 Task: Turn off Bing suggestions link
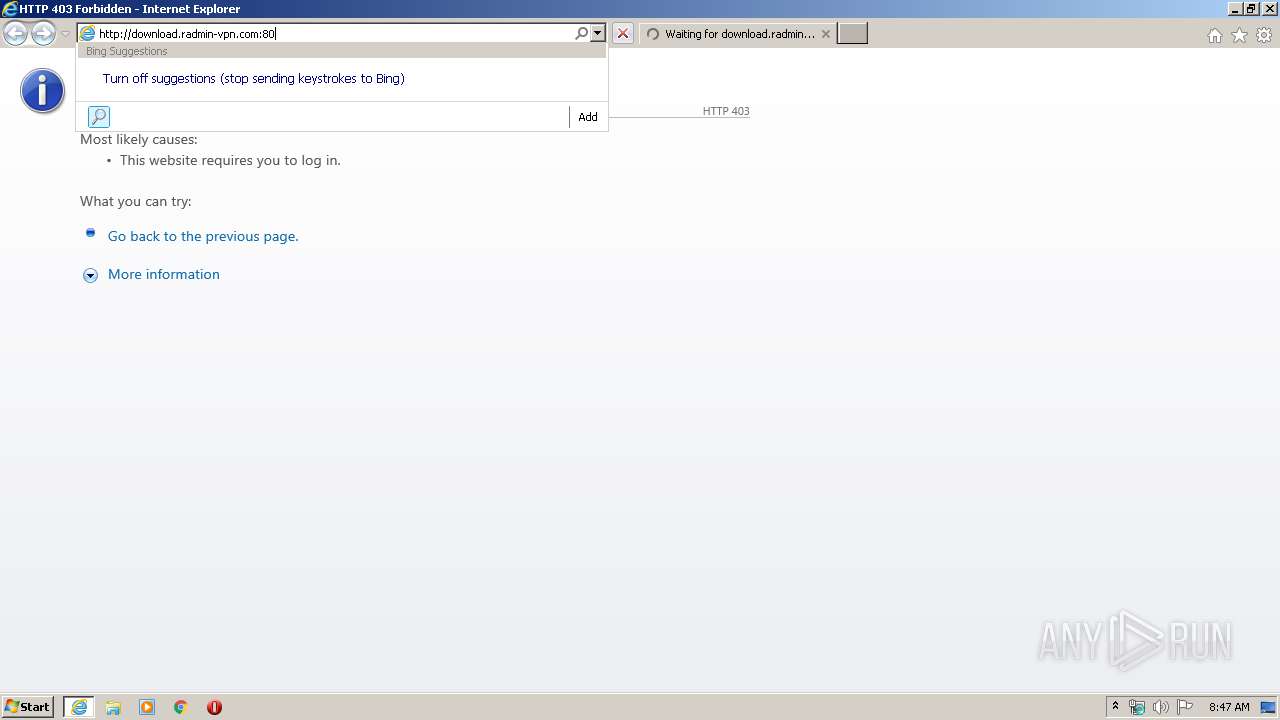254,78
